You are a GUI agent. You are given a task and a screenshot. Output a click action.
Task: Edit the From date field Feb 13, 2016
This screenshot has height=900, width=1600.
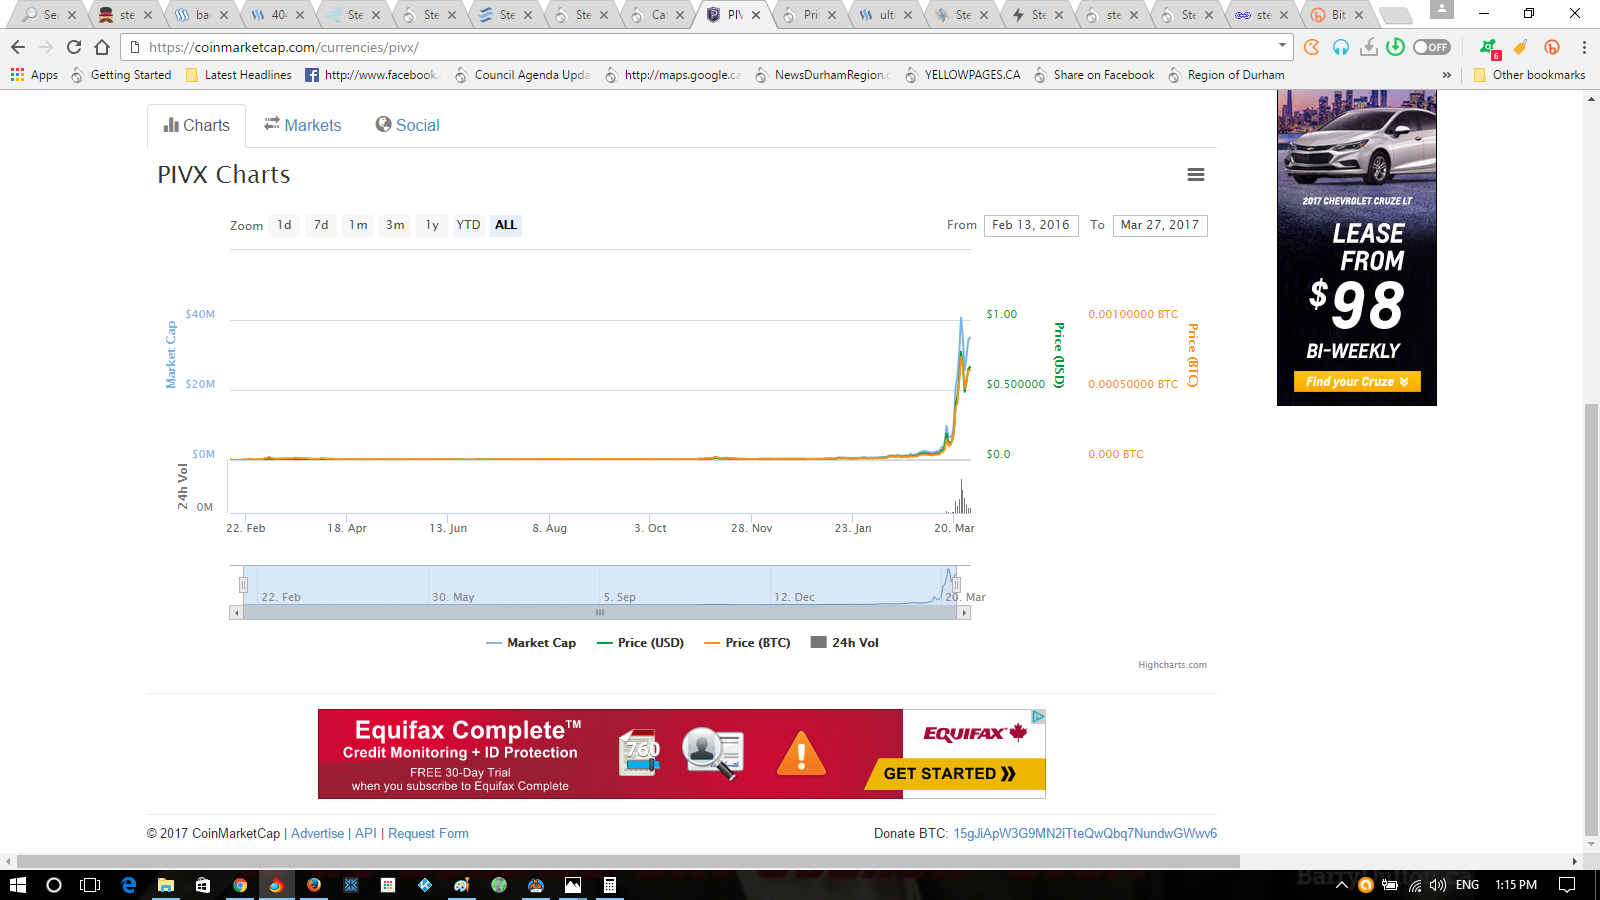click(x=1031, y=225)
